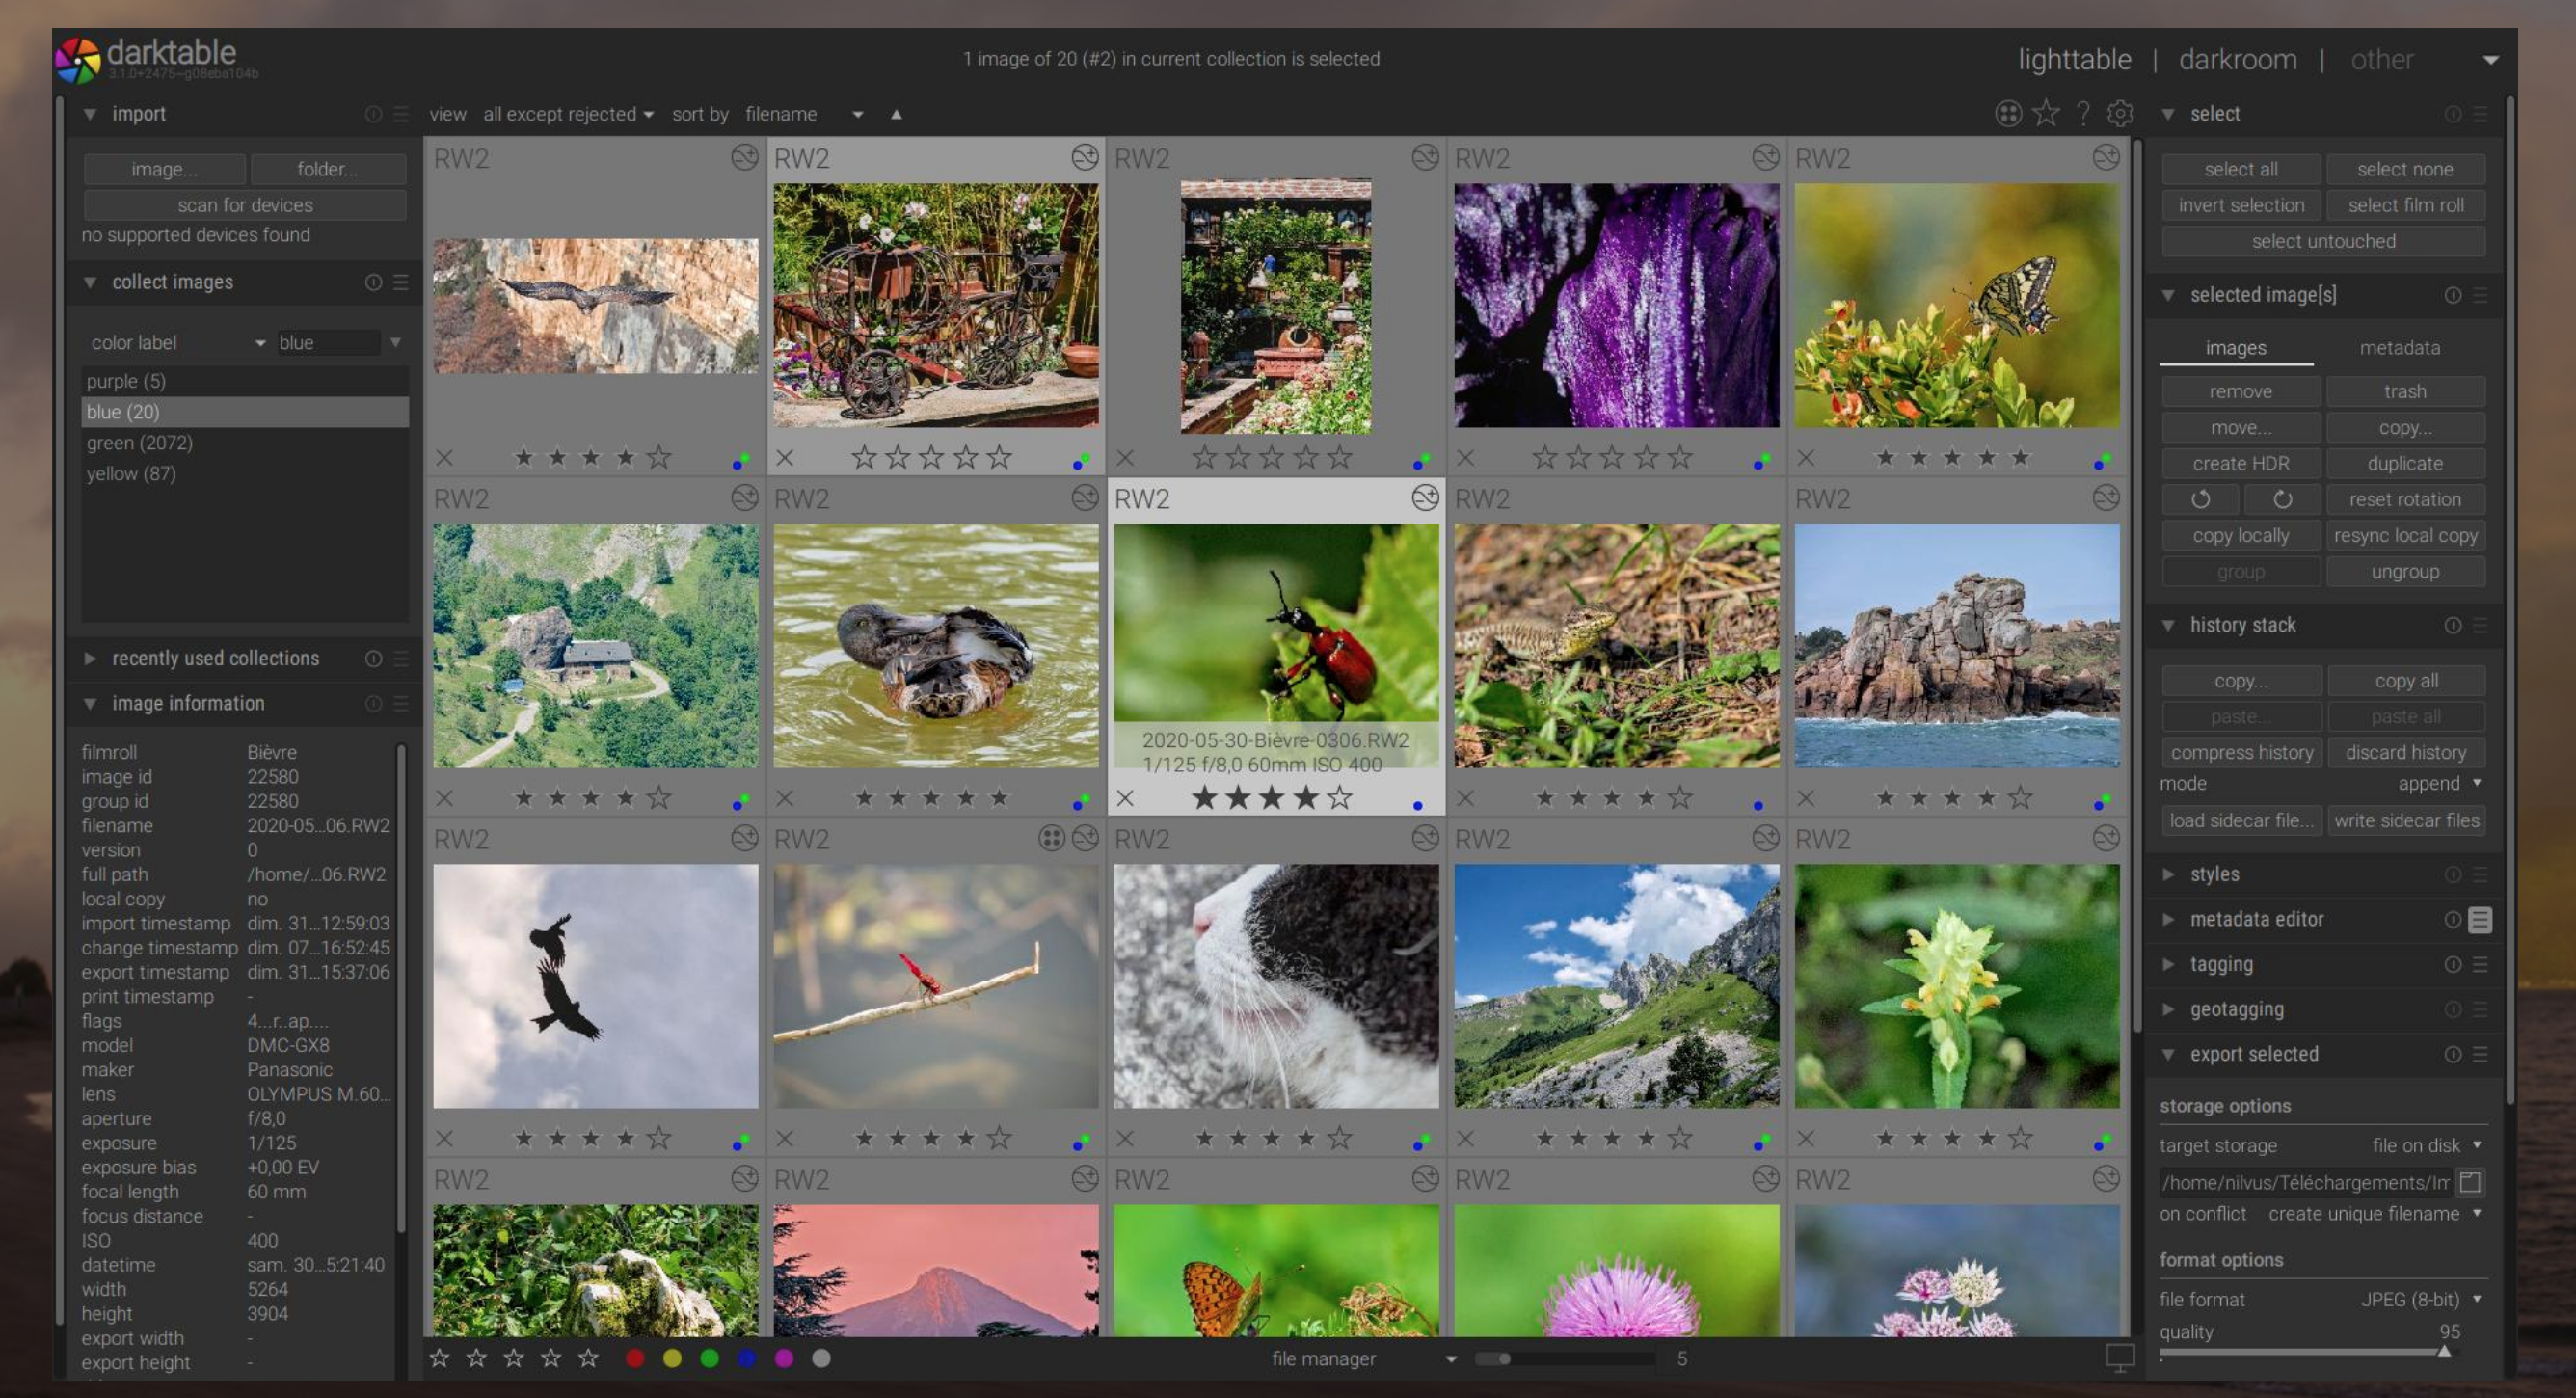This screenshot has width=2576, height=1398.
Task: Open the context help question mark icon
Action: click(2083, 114)
